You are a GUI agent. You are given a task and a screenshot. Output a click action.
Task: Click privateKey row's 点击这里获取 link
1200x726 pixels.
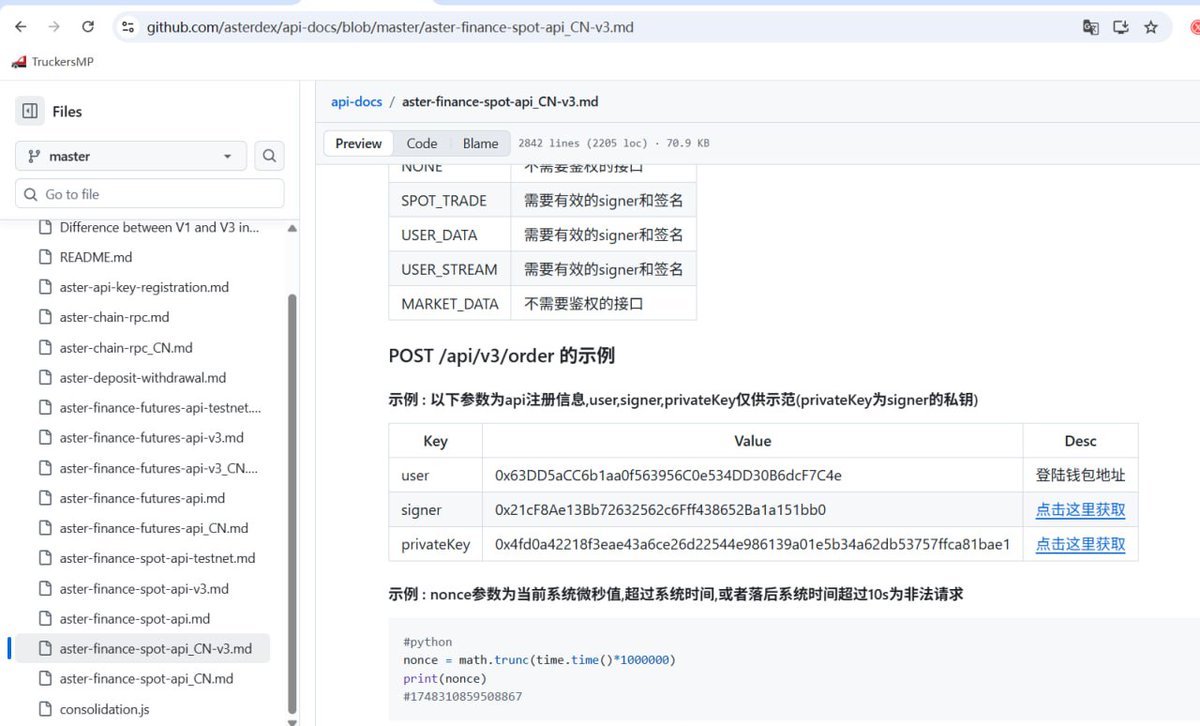[x=1080, y=544]
